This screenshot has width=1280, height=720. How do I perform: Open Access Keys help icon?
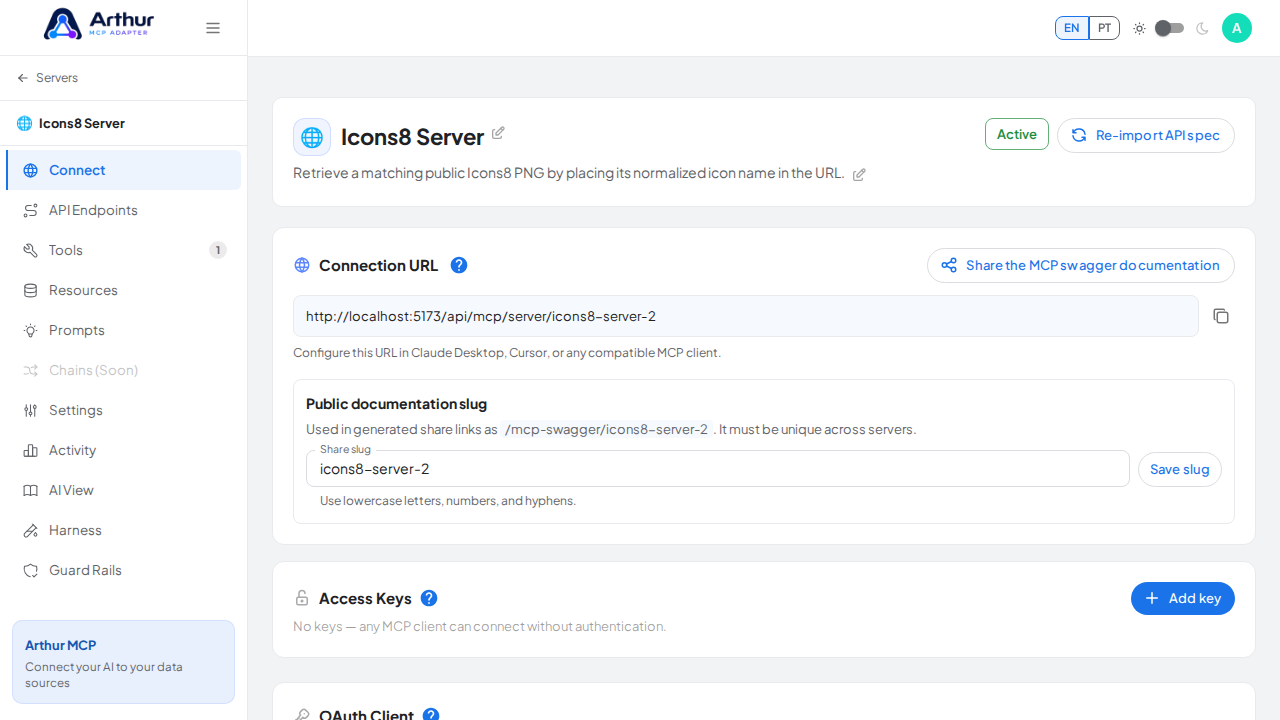[429, 598]
